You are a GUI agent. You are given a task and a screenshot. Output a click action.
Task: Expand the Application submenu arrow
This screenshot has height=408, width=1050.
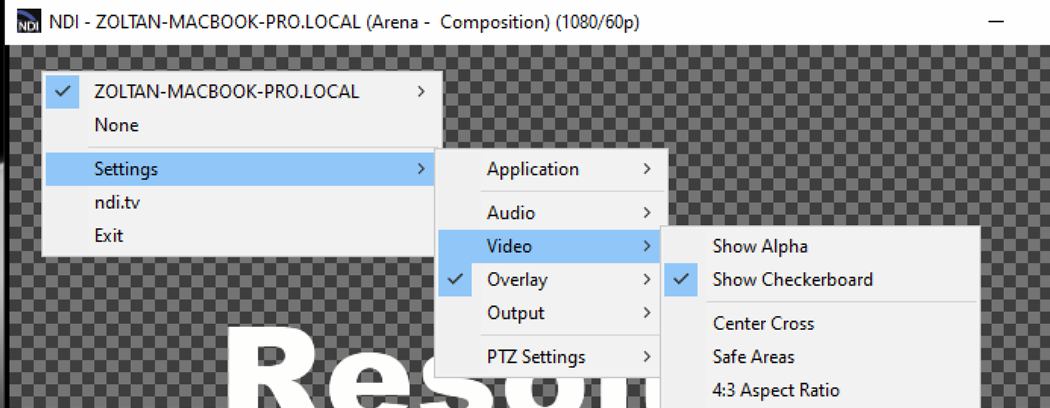[x=647, y=170]
